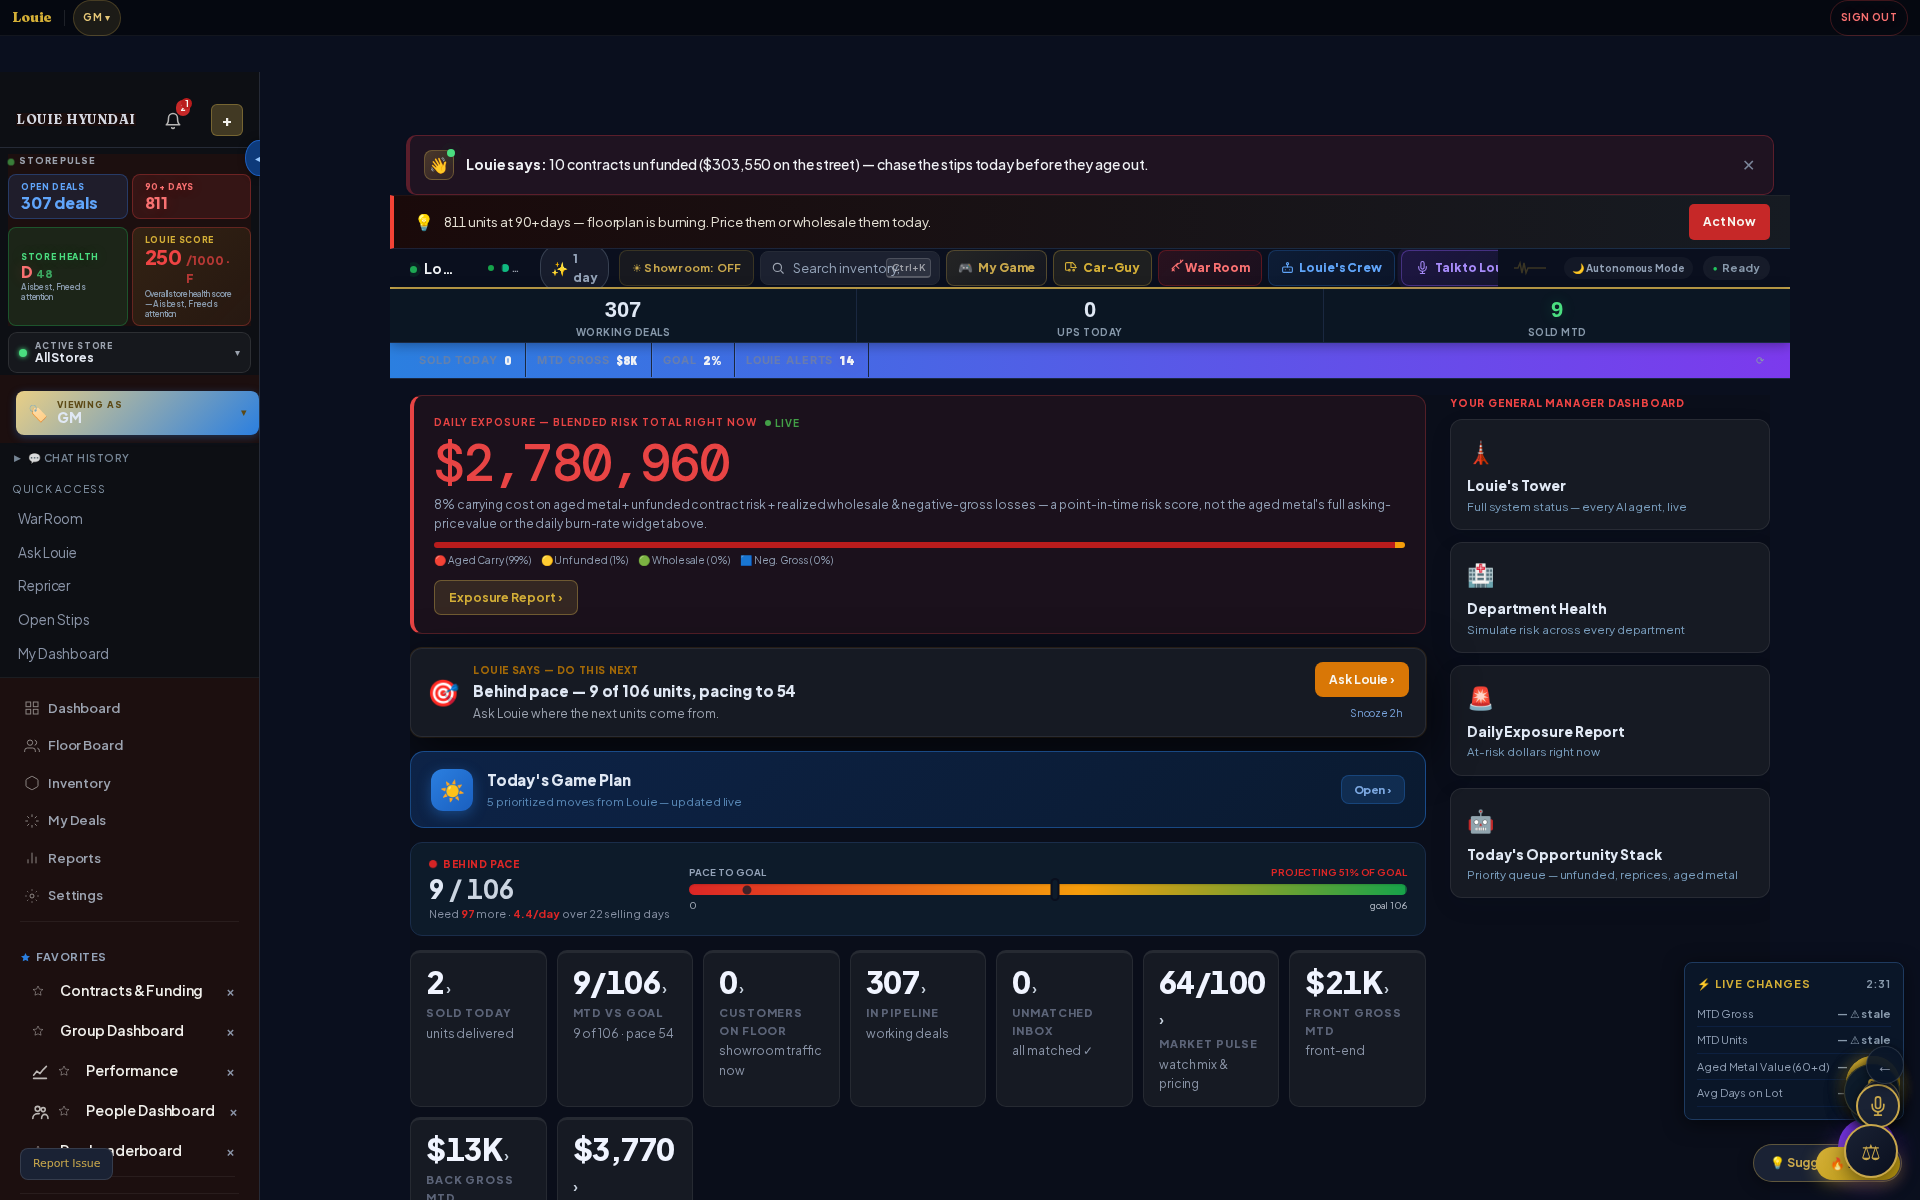
Task: Click the Search inventory field
Action: pos(850,268)
